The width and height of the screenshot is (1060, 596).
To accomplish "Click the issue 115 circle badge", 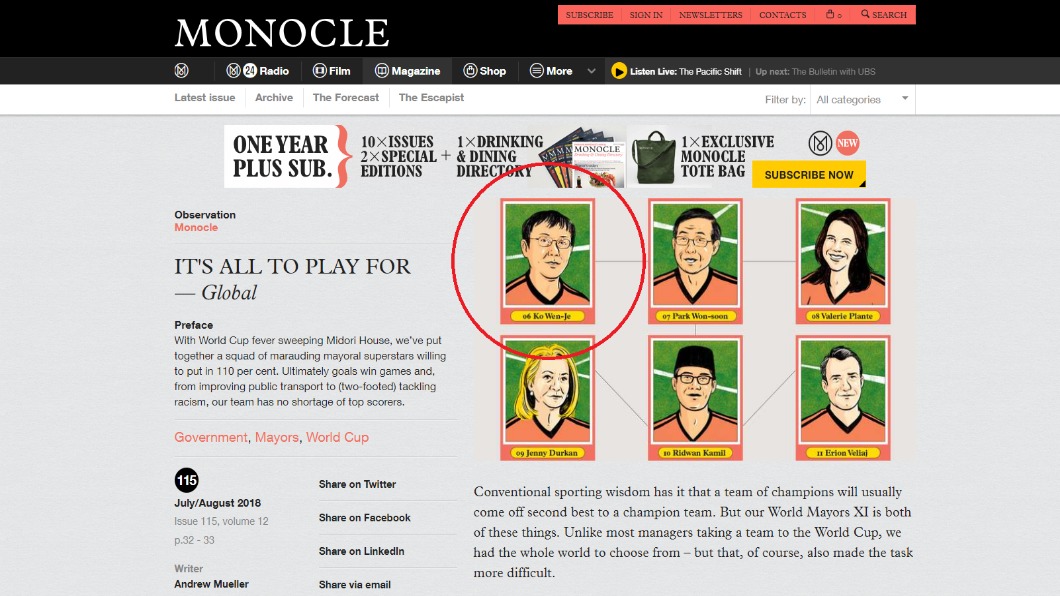I will (187, 480).
